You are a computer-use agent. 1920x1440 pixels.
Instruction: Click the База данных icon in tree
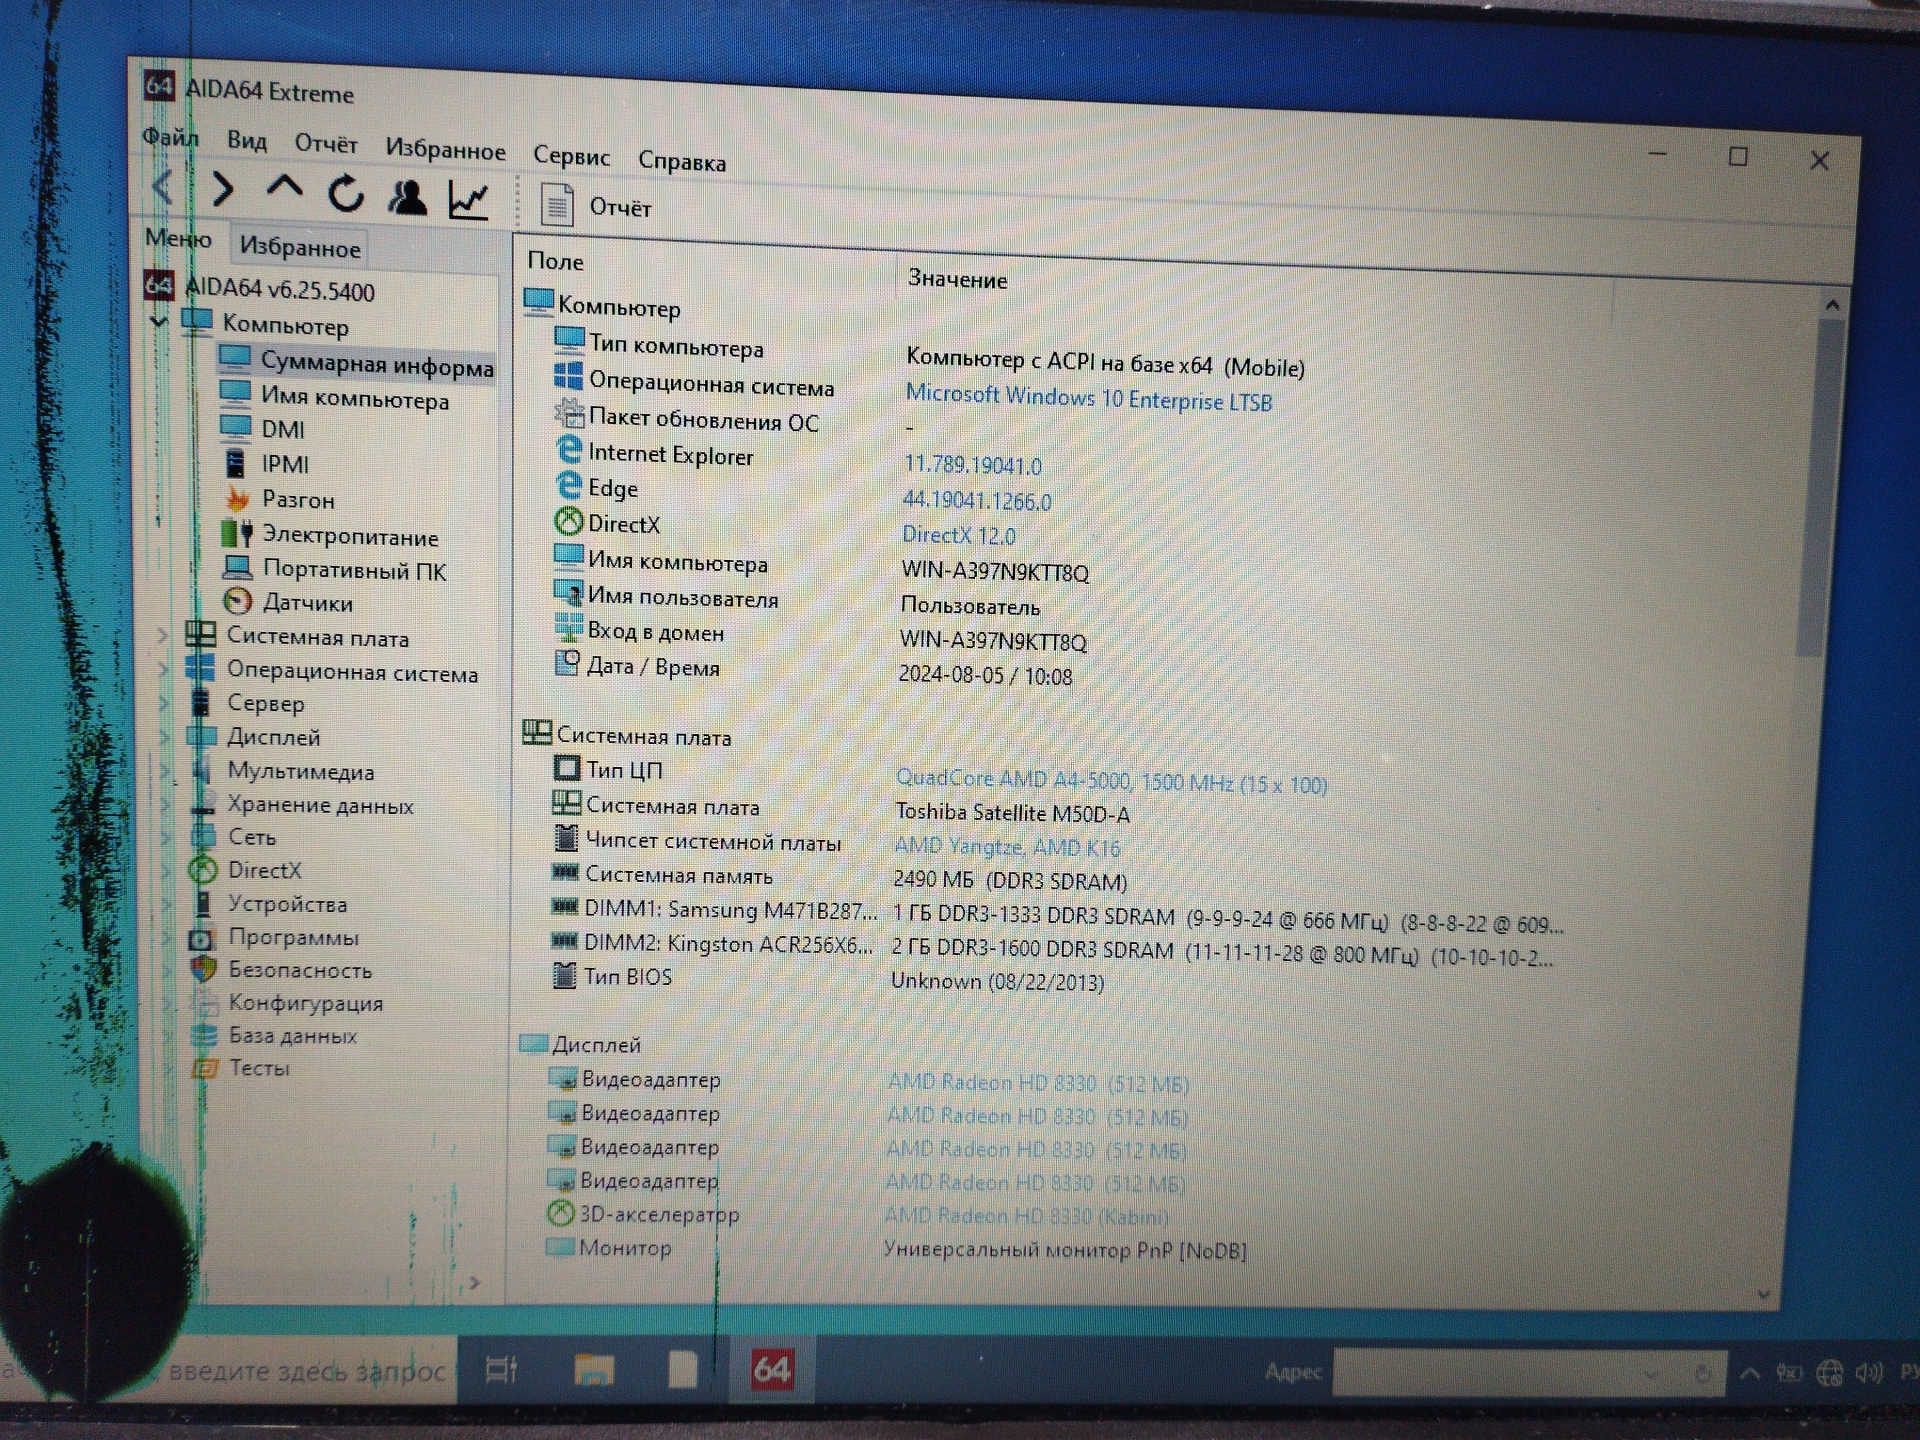(x=205, y=1035)
